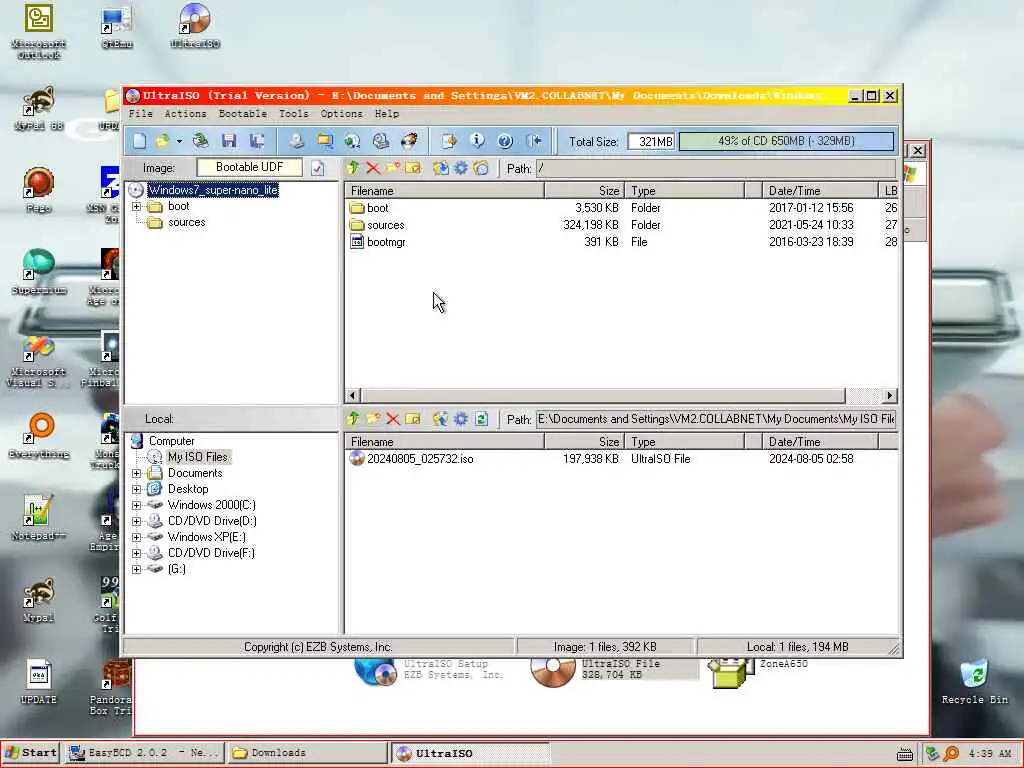This screenshot has width=1024, height=768.
Task: Open dropdown arrow beside Open icon
Action: coord(179,140)
